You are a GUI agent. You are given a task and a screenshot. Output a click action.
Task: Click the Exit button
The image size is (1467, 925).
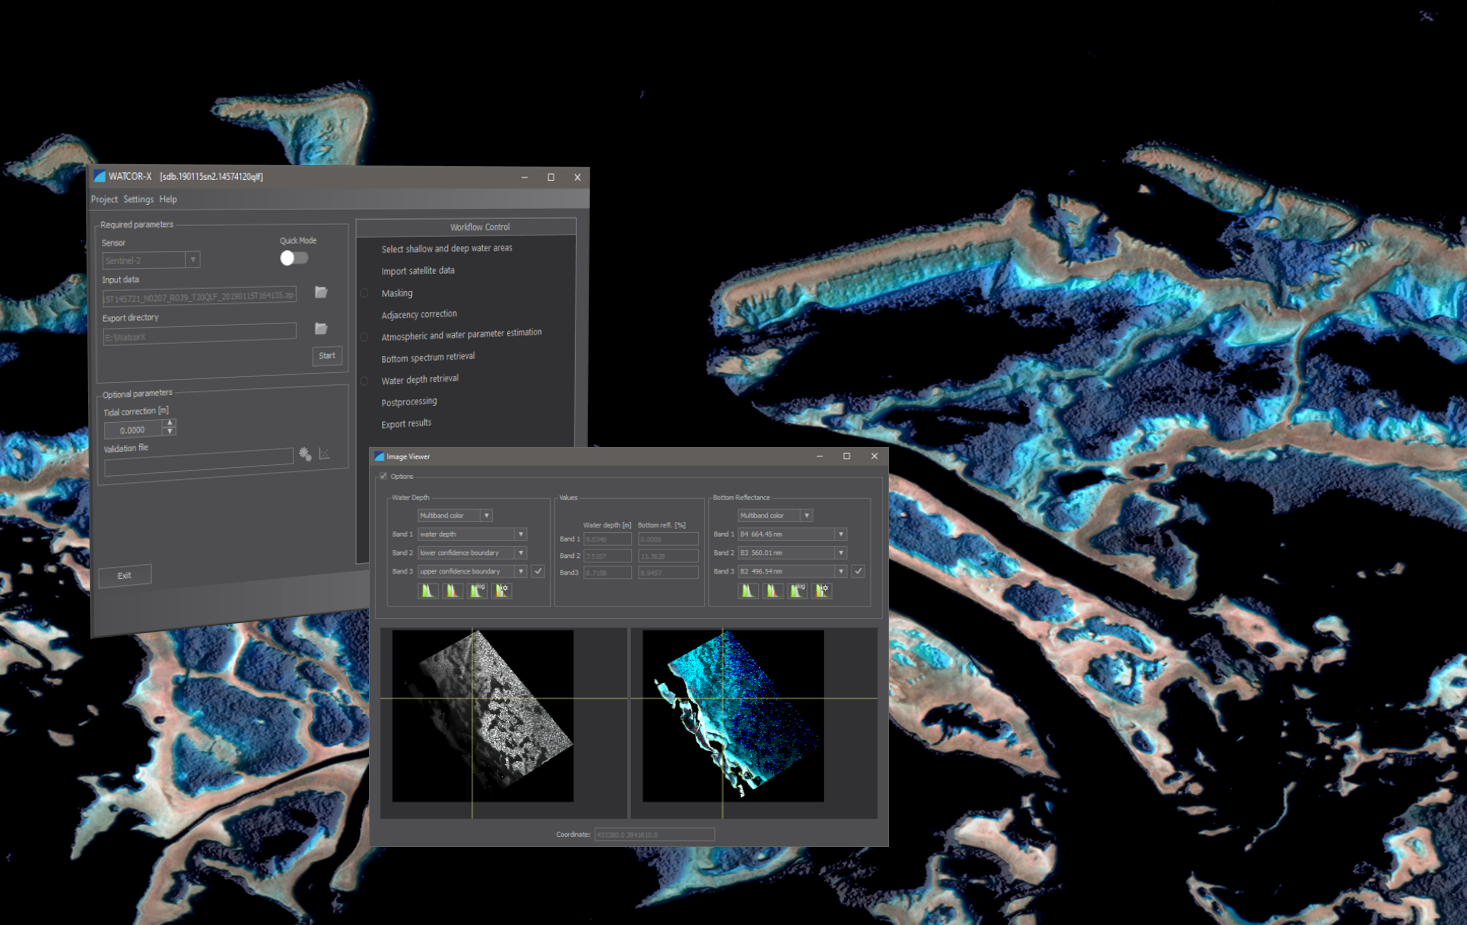click(x=125, y=575)
